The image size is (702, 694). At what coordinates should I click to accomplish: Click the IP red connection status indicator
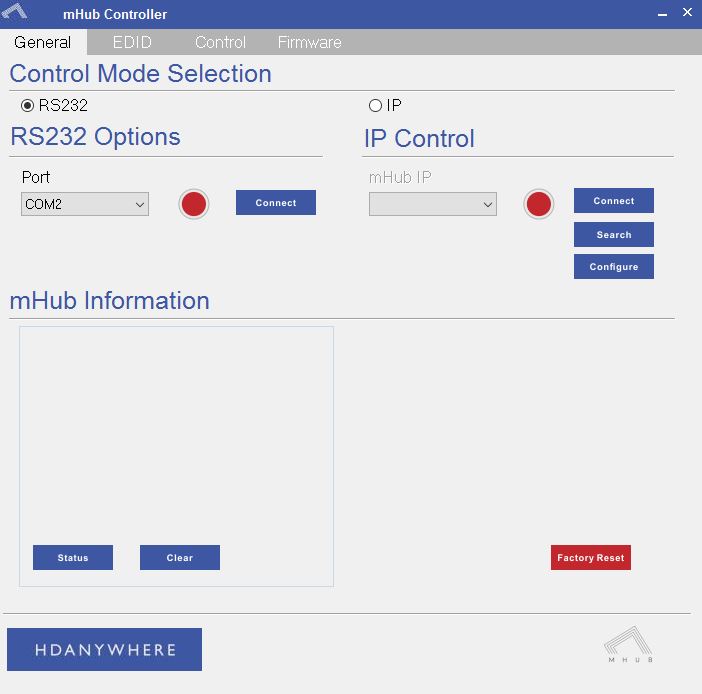coord(539,204)
